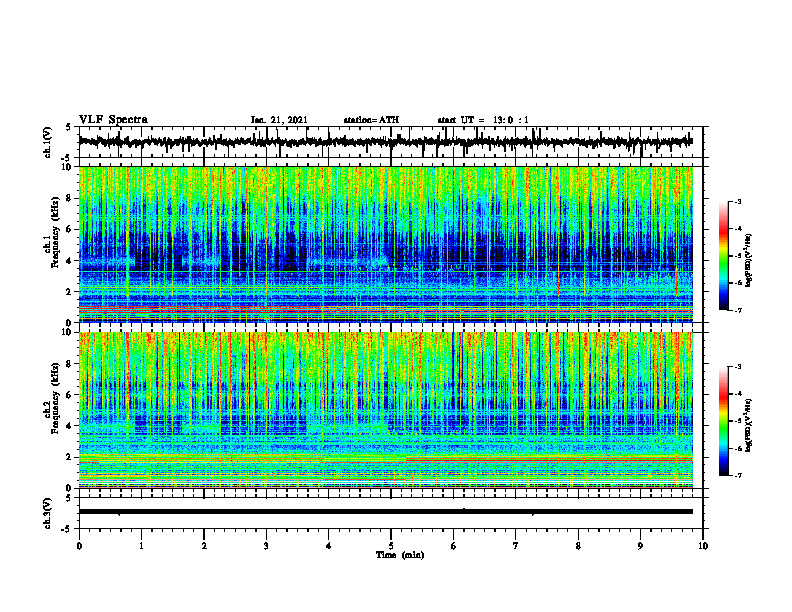Click inside the ch.2 spectrogram panel

click(x=385, y=410)
